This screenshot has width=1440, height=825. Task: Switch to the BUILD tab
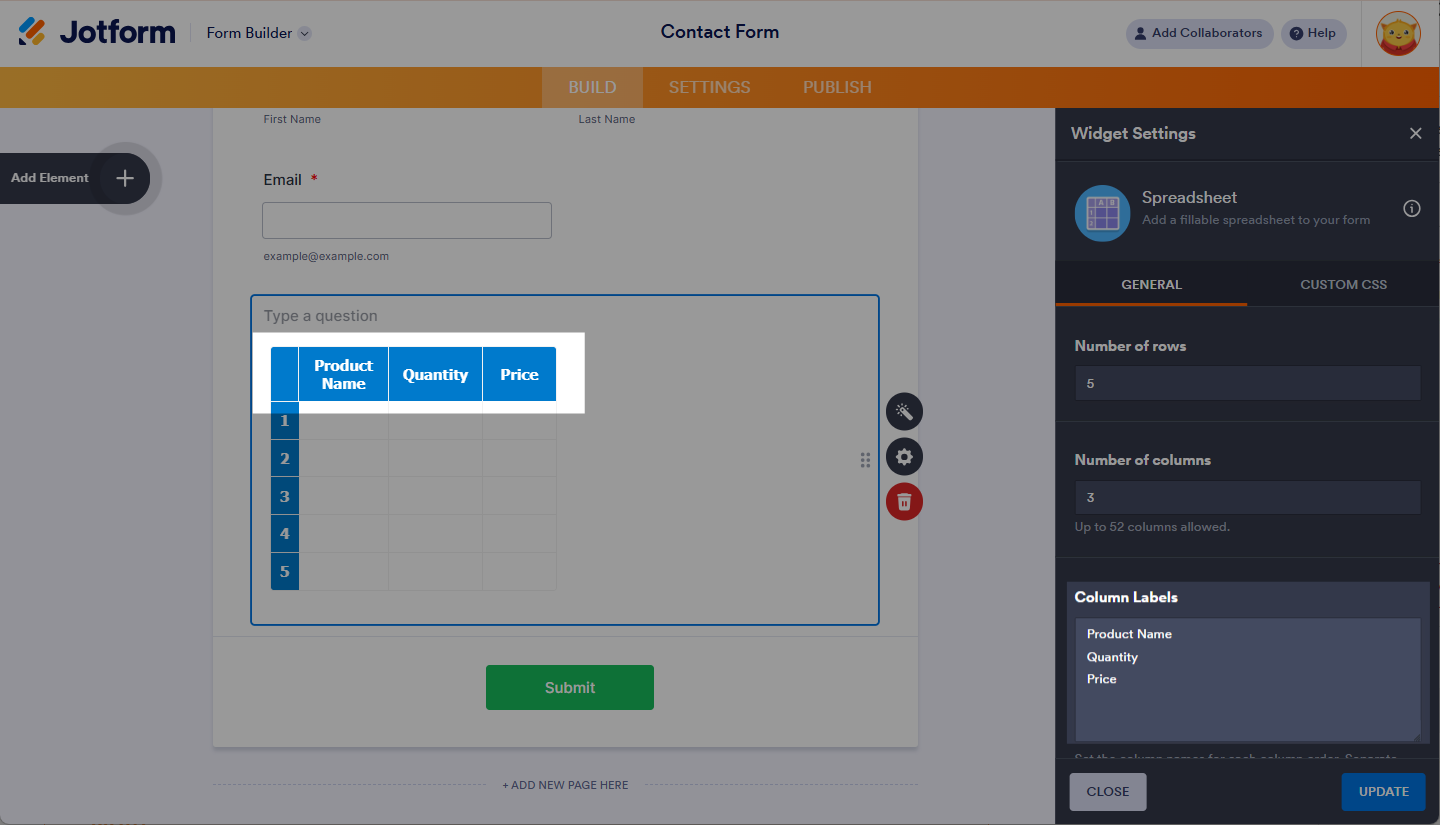[x=592, y=87]
